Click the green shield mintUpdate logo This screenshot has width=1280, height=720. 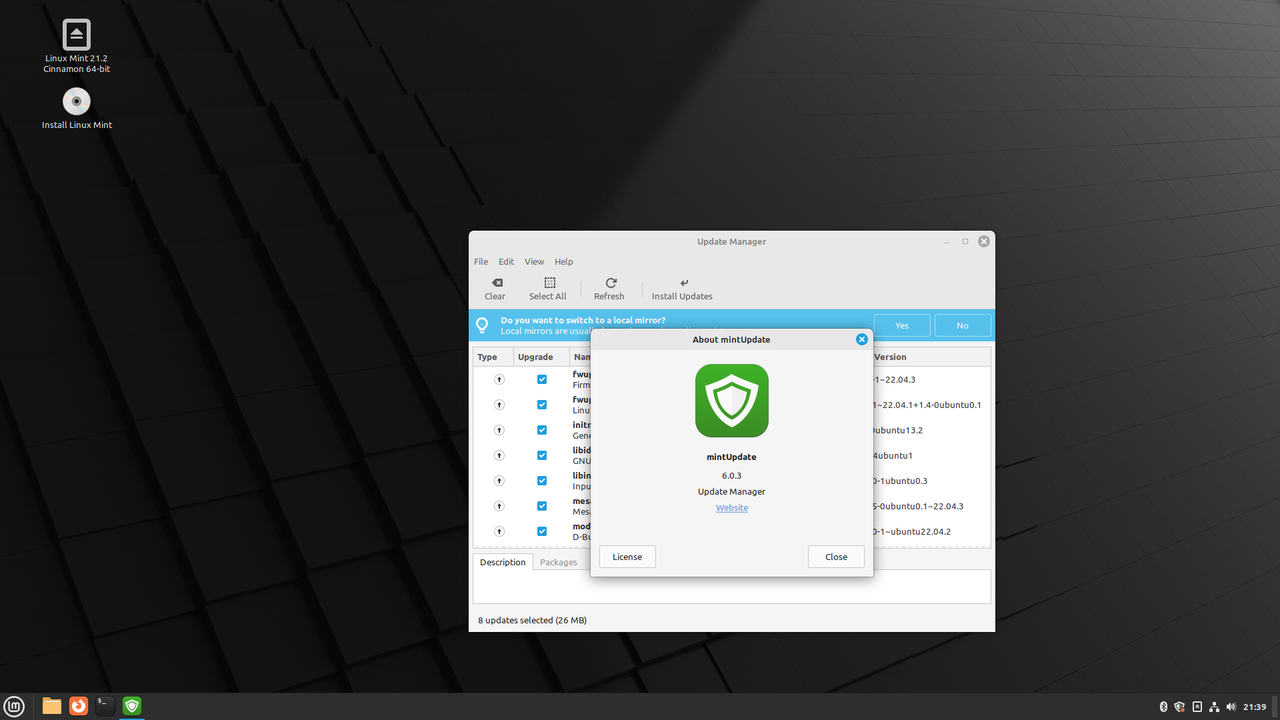[x=732, y=400]
